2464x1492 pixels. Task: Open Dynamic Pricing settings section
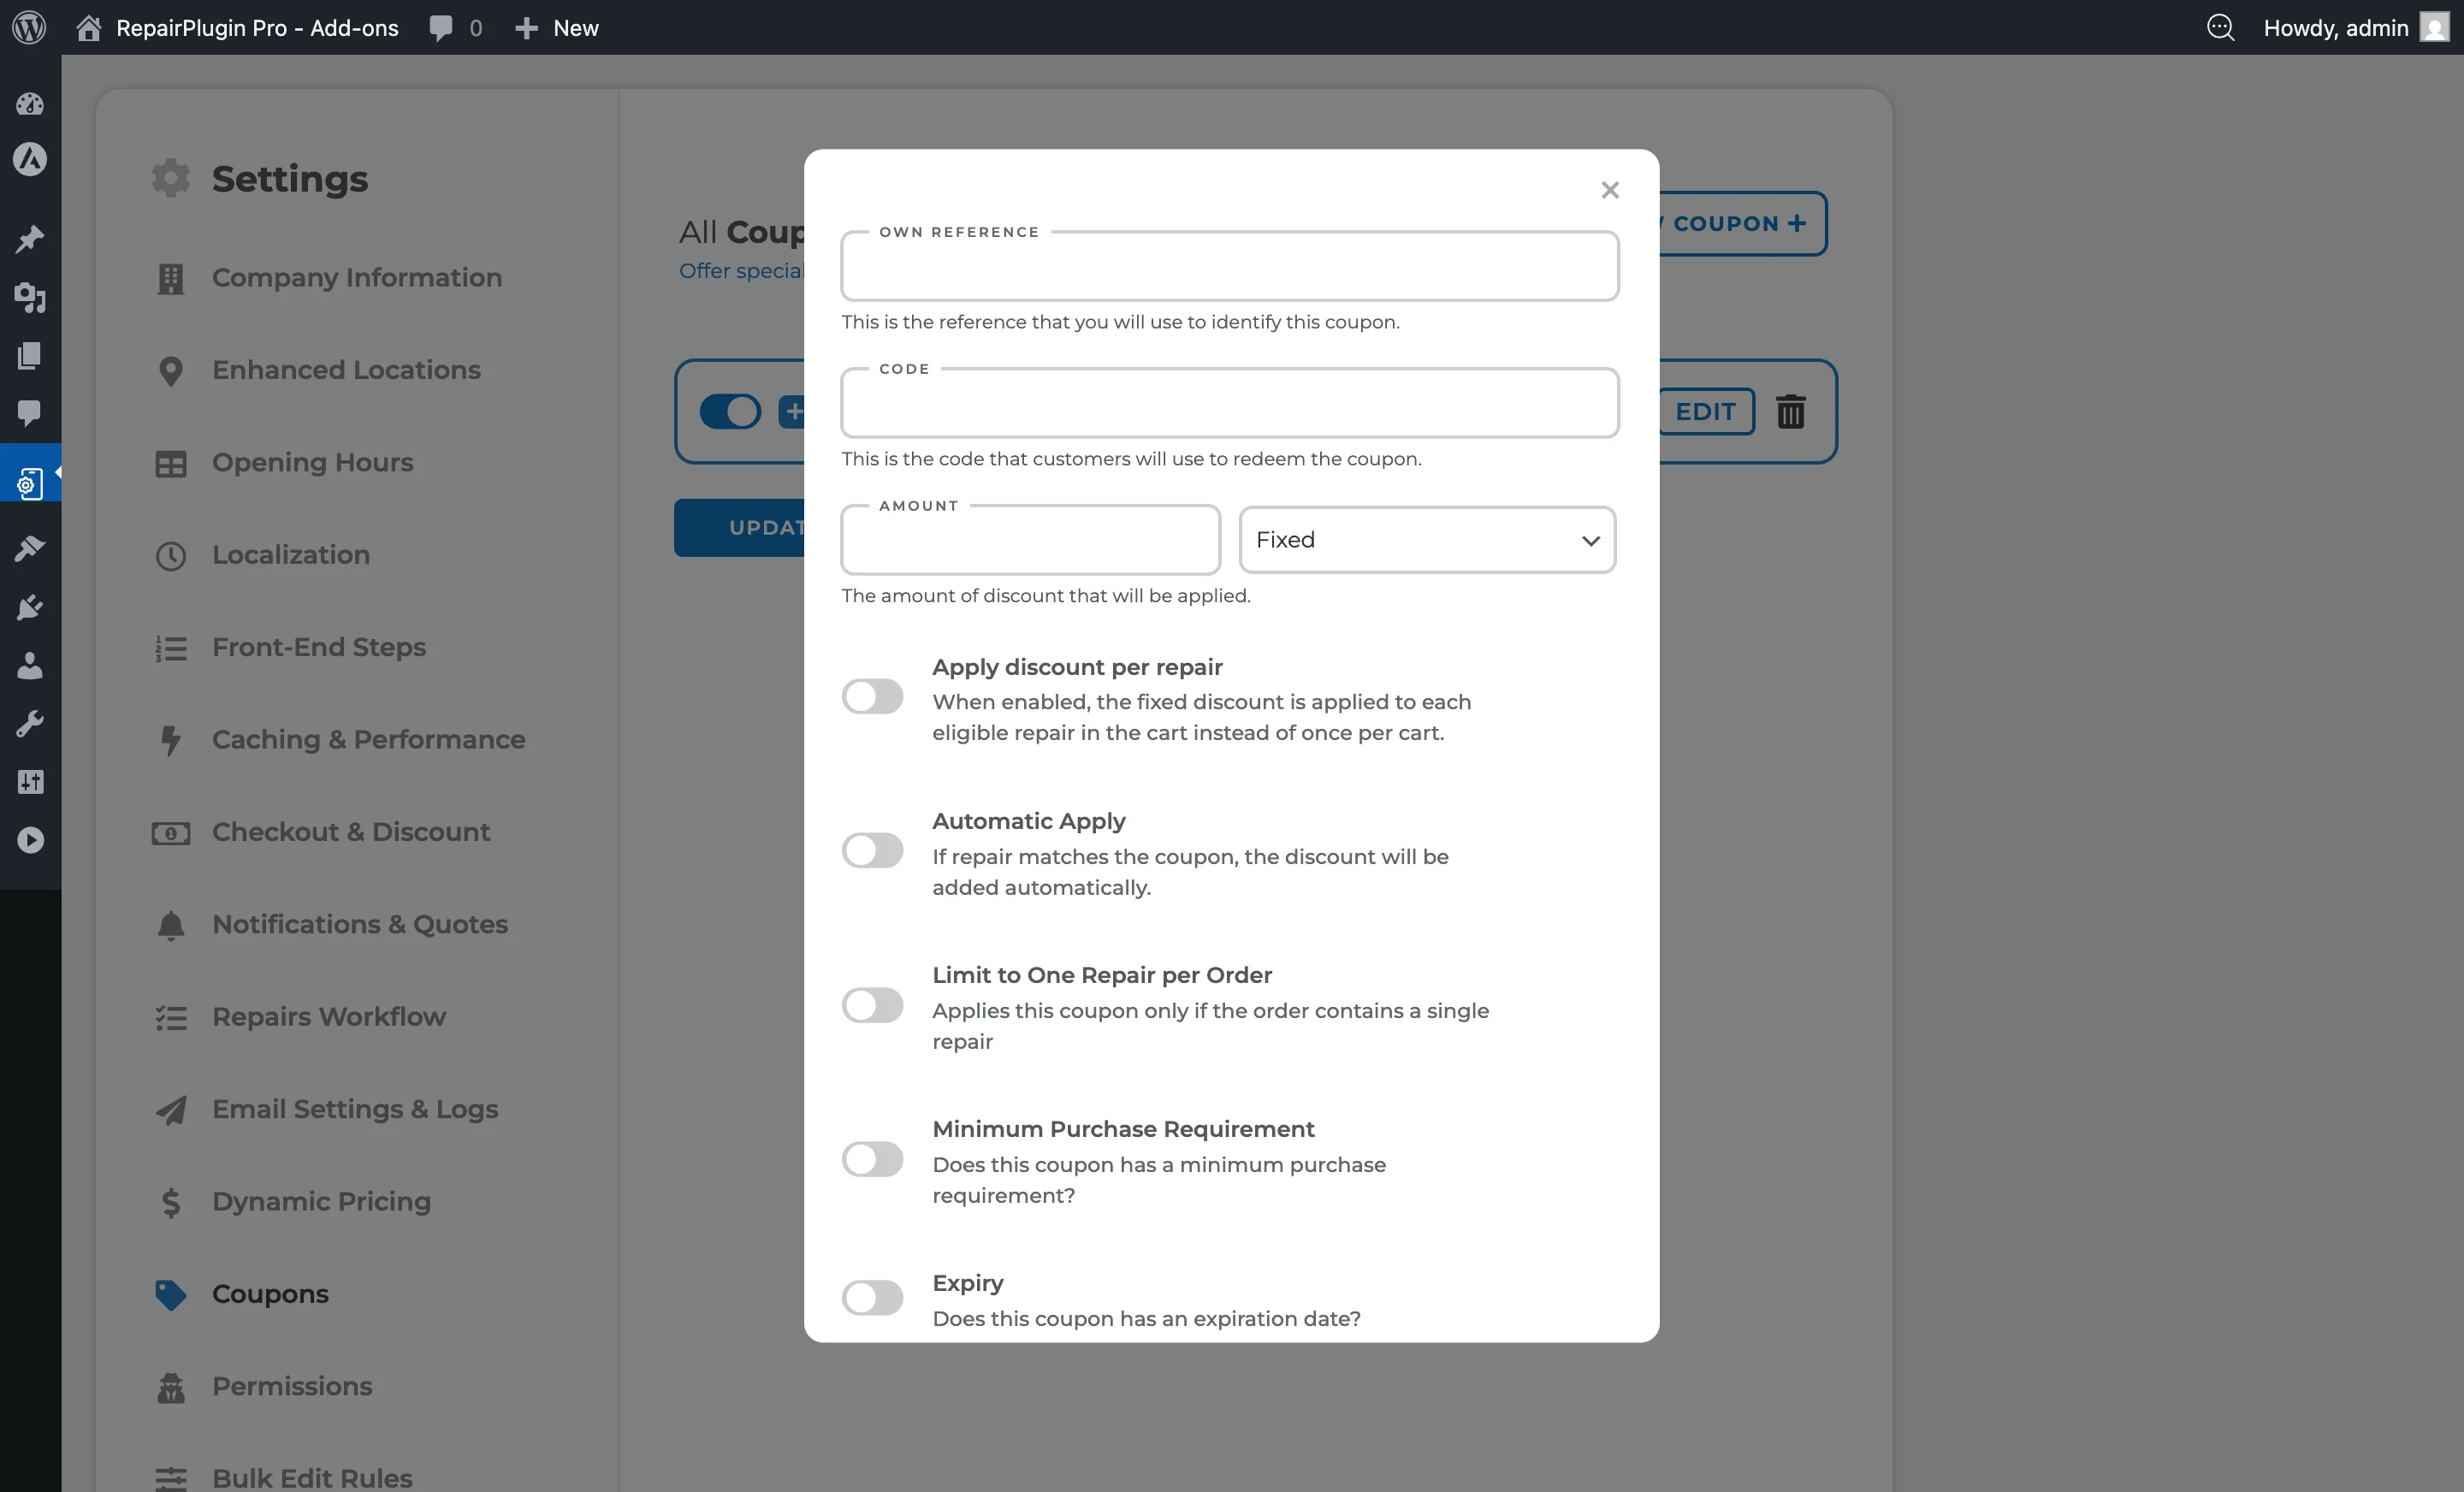click(321, 1201)
